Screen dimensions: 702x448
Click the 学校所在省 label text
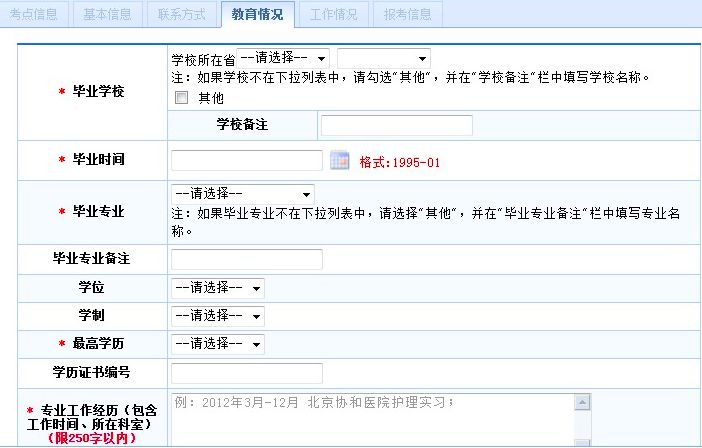[203, 60]
